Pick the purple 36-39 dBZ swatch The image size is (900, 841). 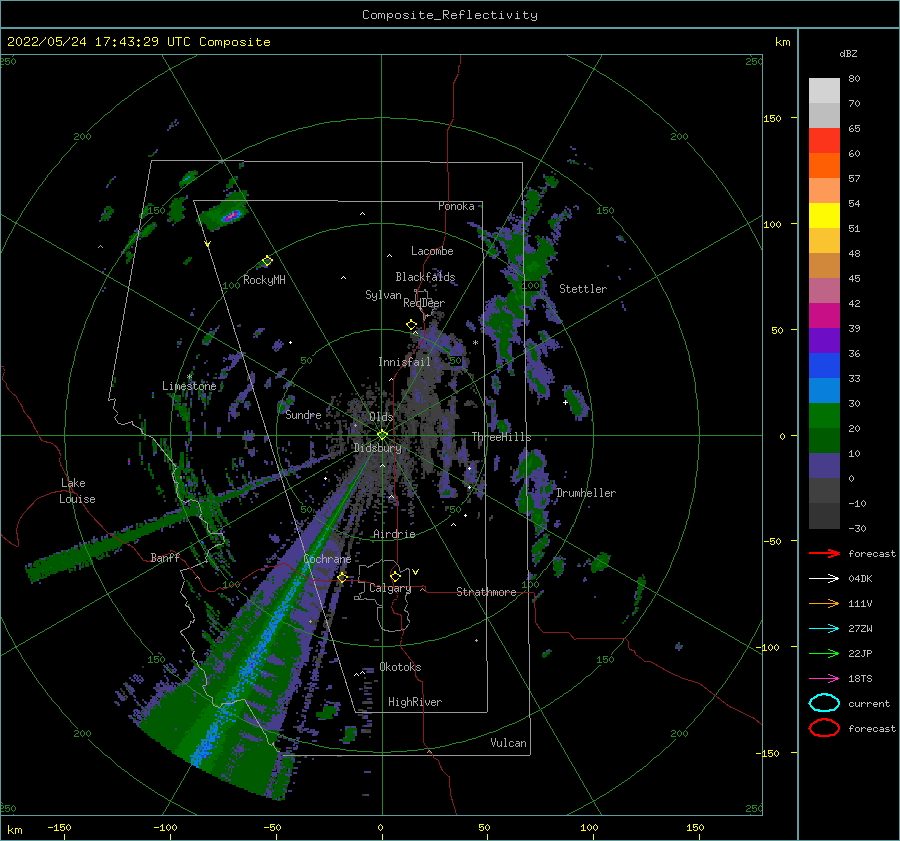coord(824,340)
